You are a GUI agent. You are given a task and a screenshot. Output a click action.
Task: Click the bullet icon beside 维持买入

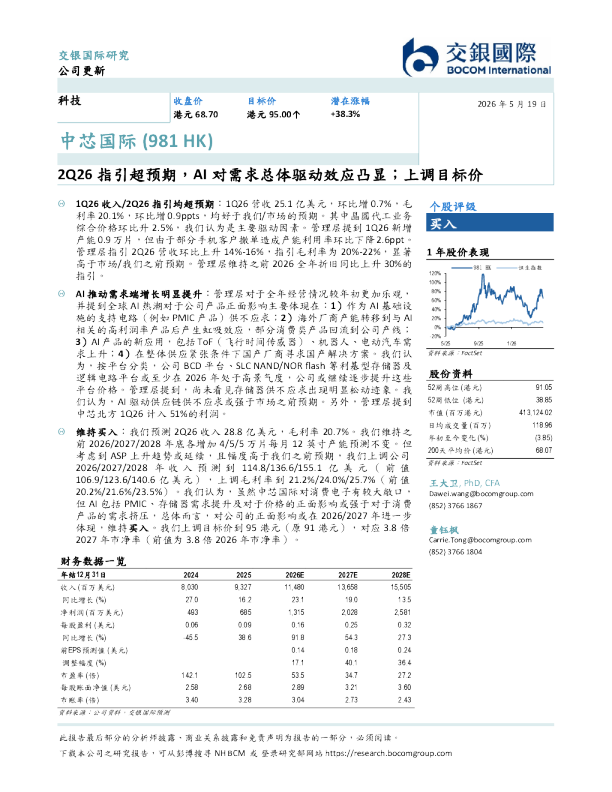pyautogui.click(x=62, y=431)
